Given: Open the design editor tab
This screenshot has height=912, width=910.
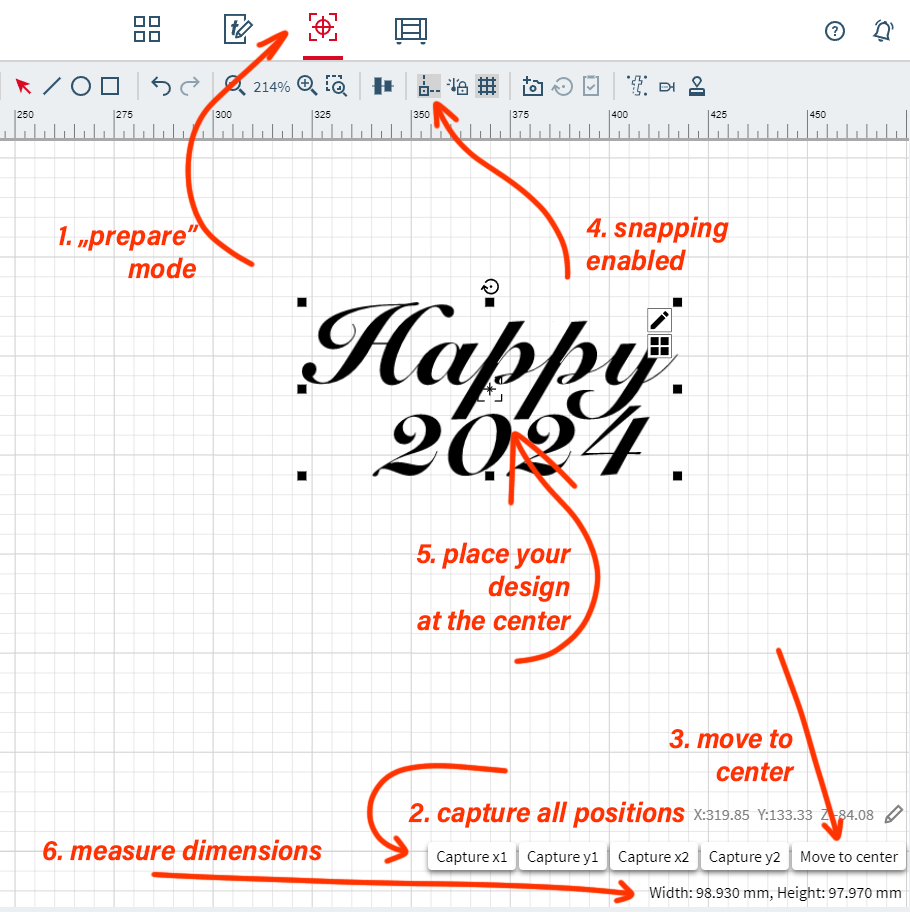Looking at the screenshot, I should pos(238,29).
